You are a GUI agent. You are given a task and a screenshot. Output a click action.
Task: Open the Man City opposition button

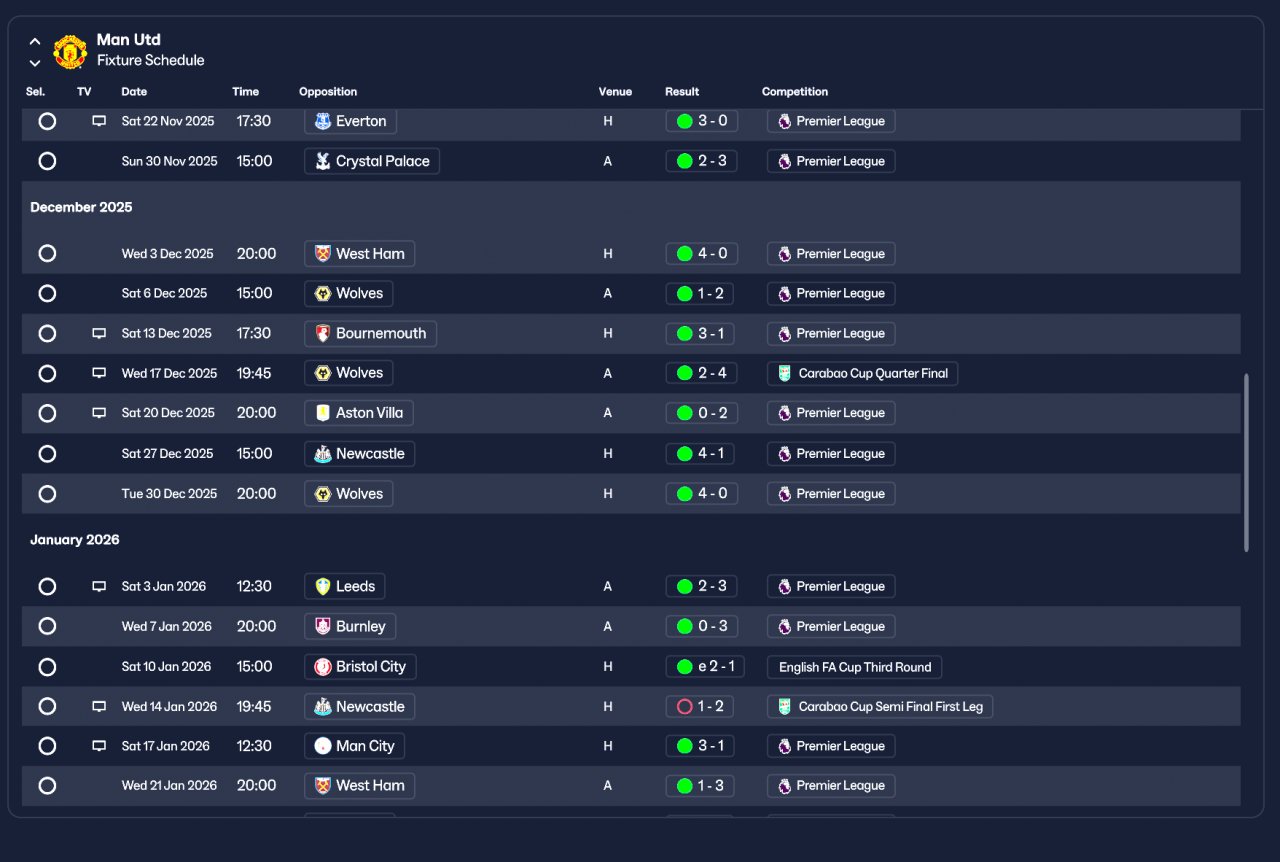click(355, 746)
